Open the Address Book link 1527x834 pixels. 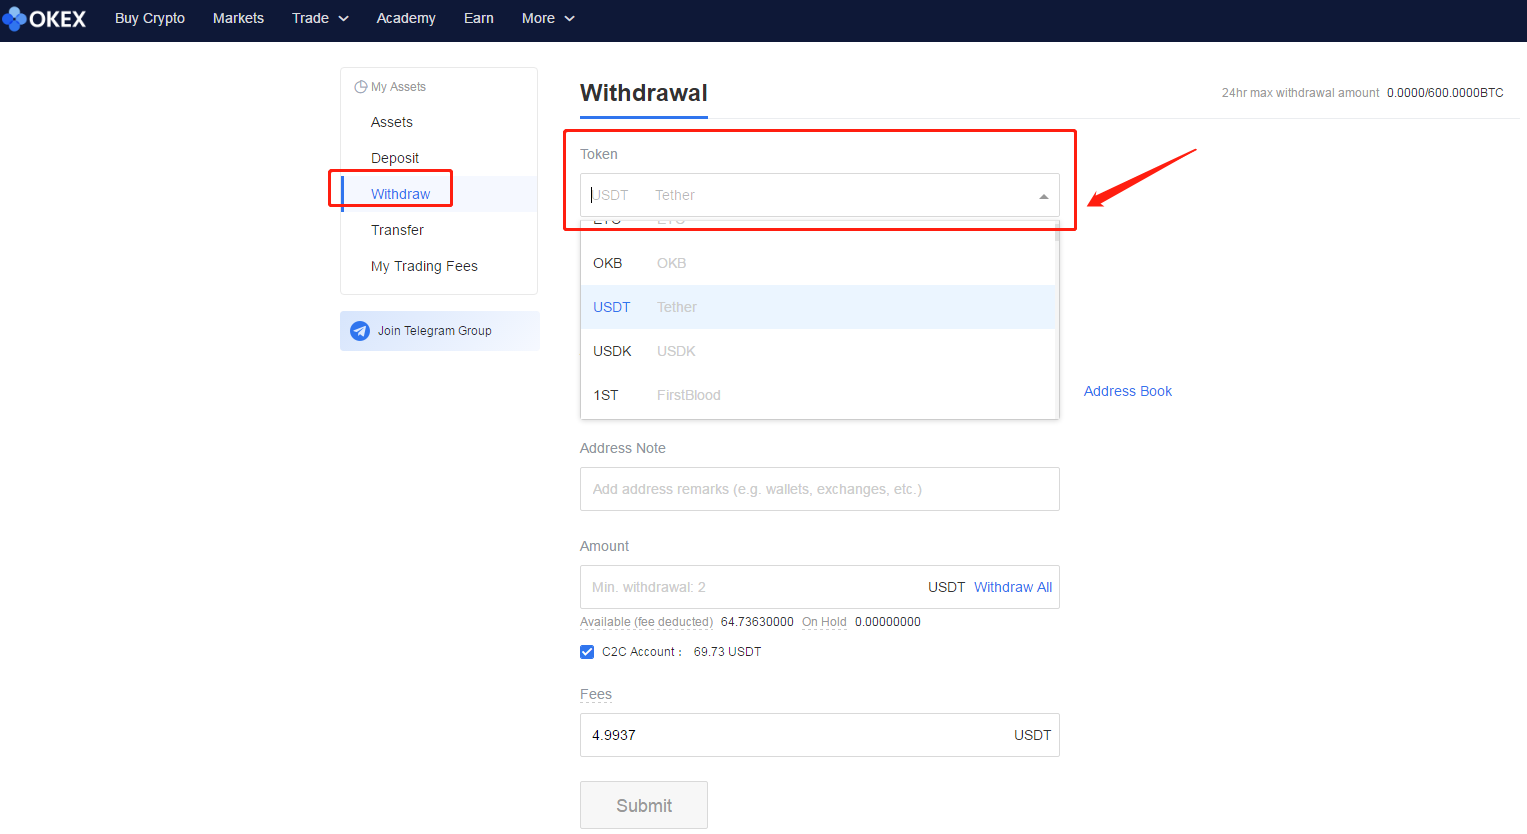[x=1128, y=391]
